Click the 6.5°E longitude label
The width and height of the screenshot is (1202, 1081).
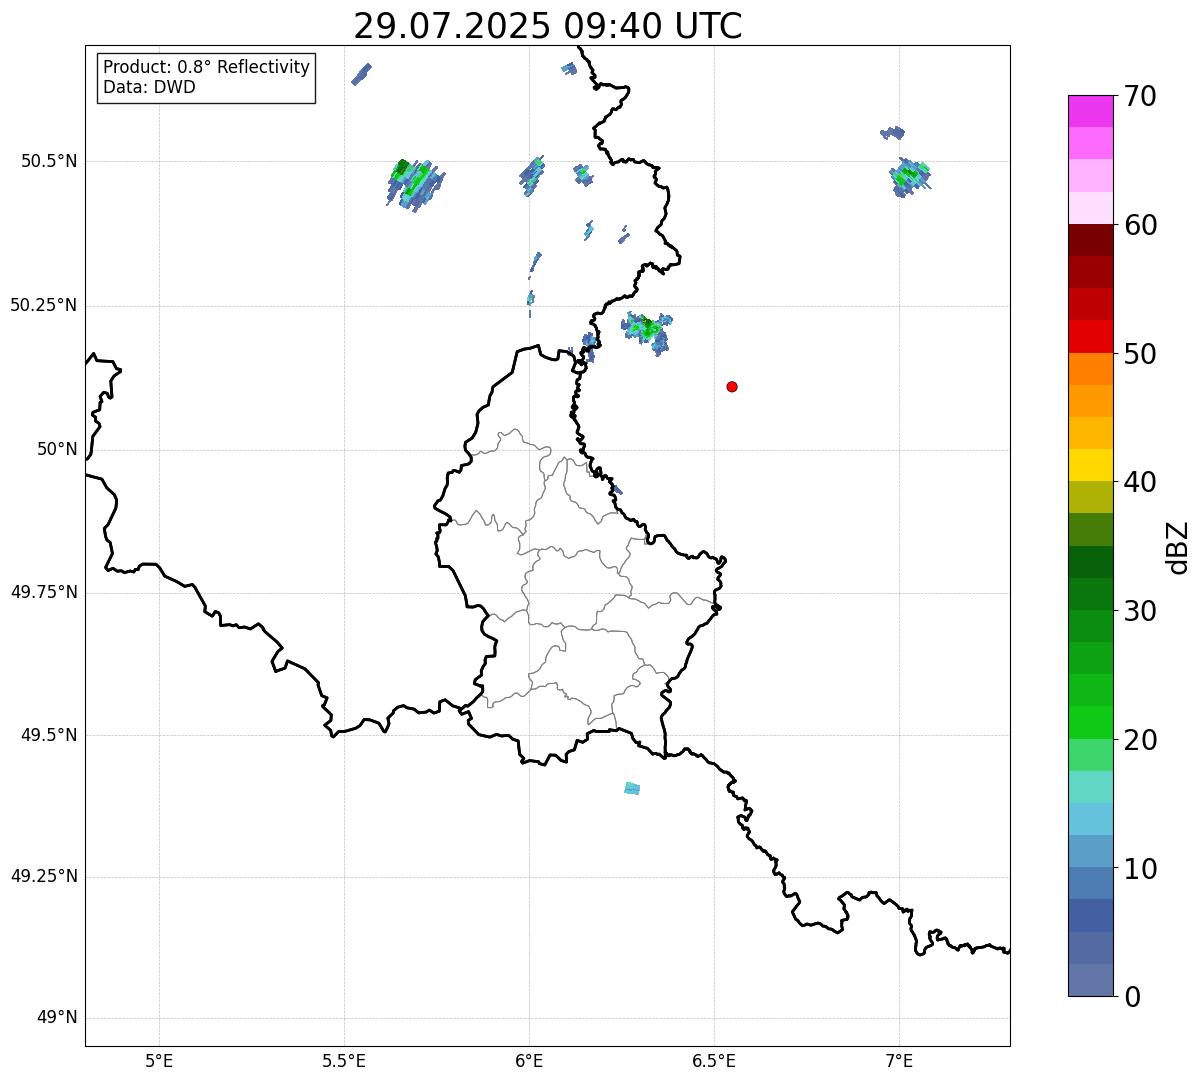pos(715,1061)
